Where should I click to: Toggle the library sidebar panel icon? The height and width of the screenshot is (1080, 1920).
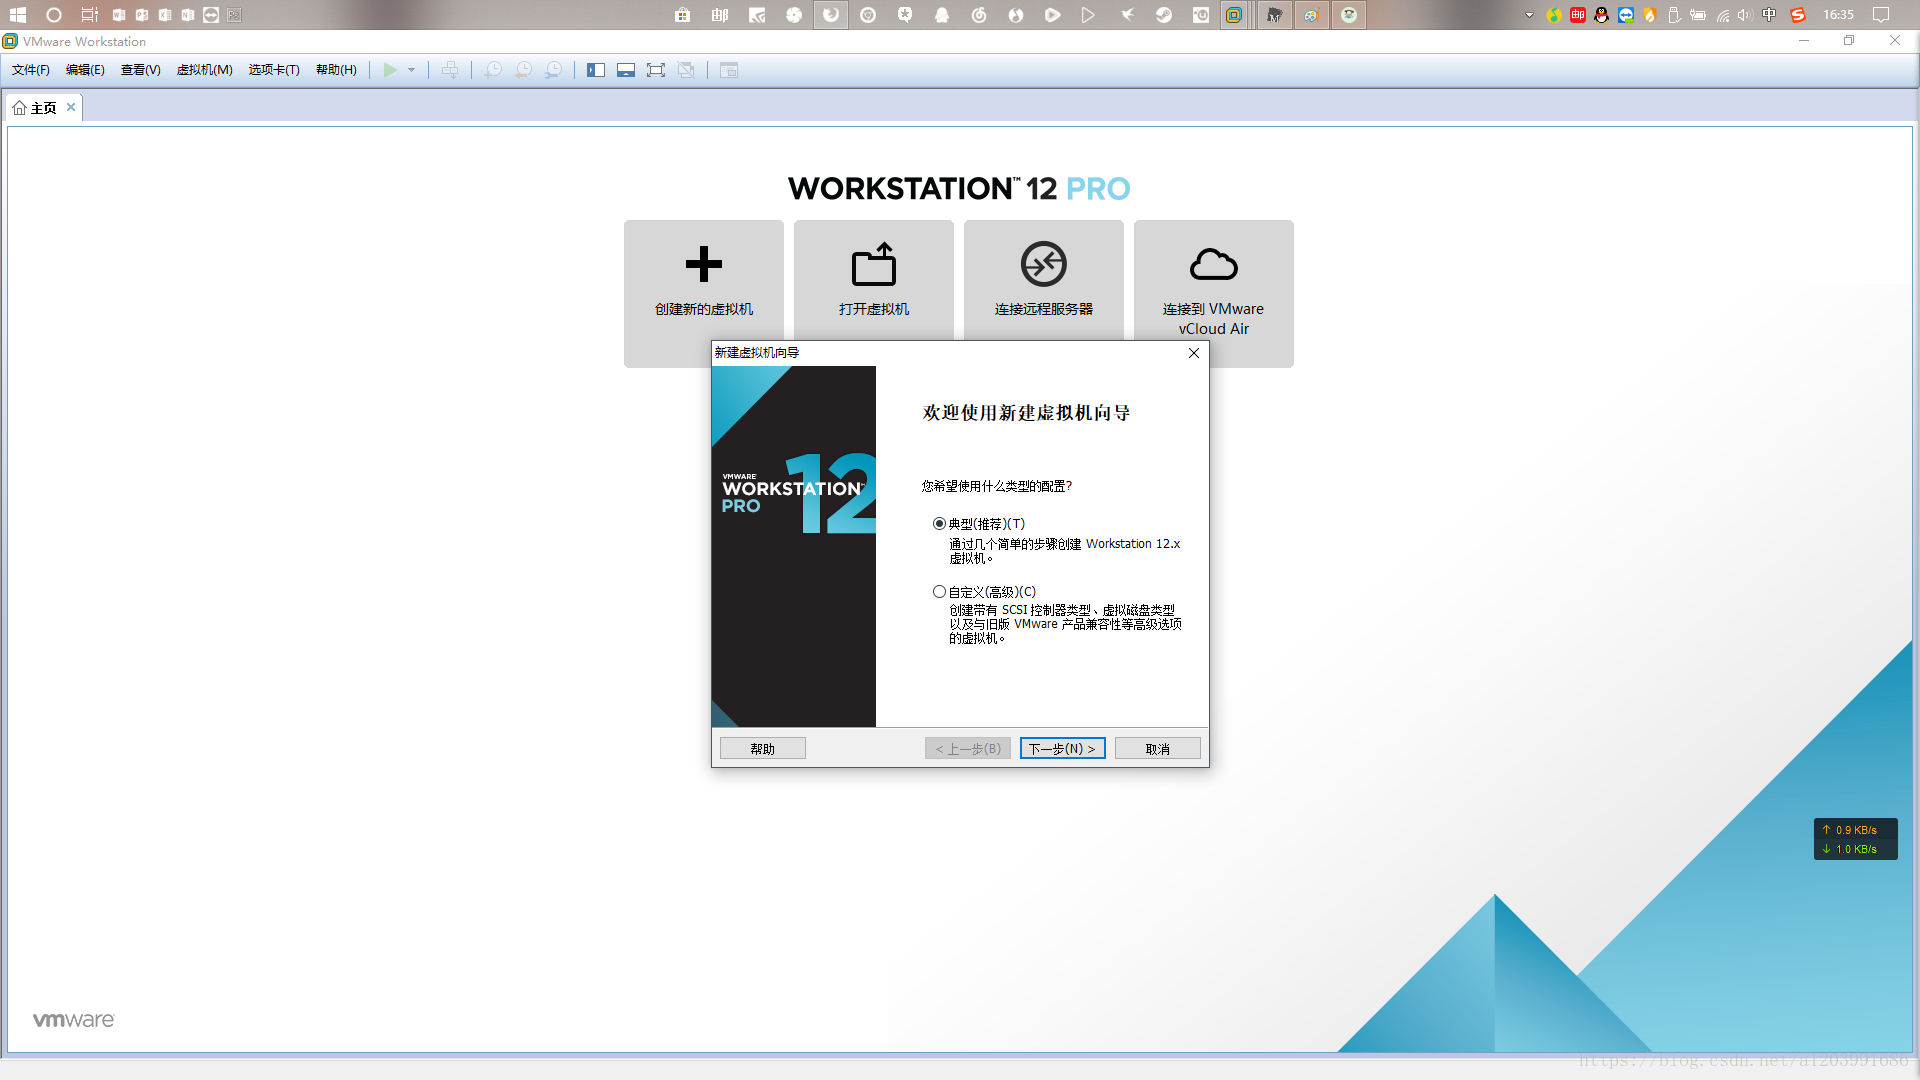pyautogui.click(x=596, y=70)
